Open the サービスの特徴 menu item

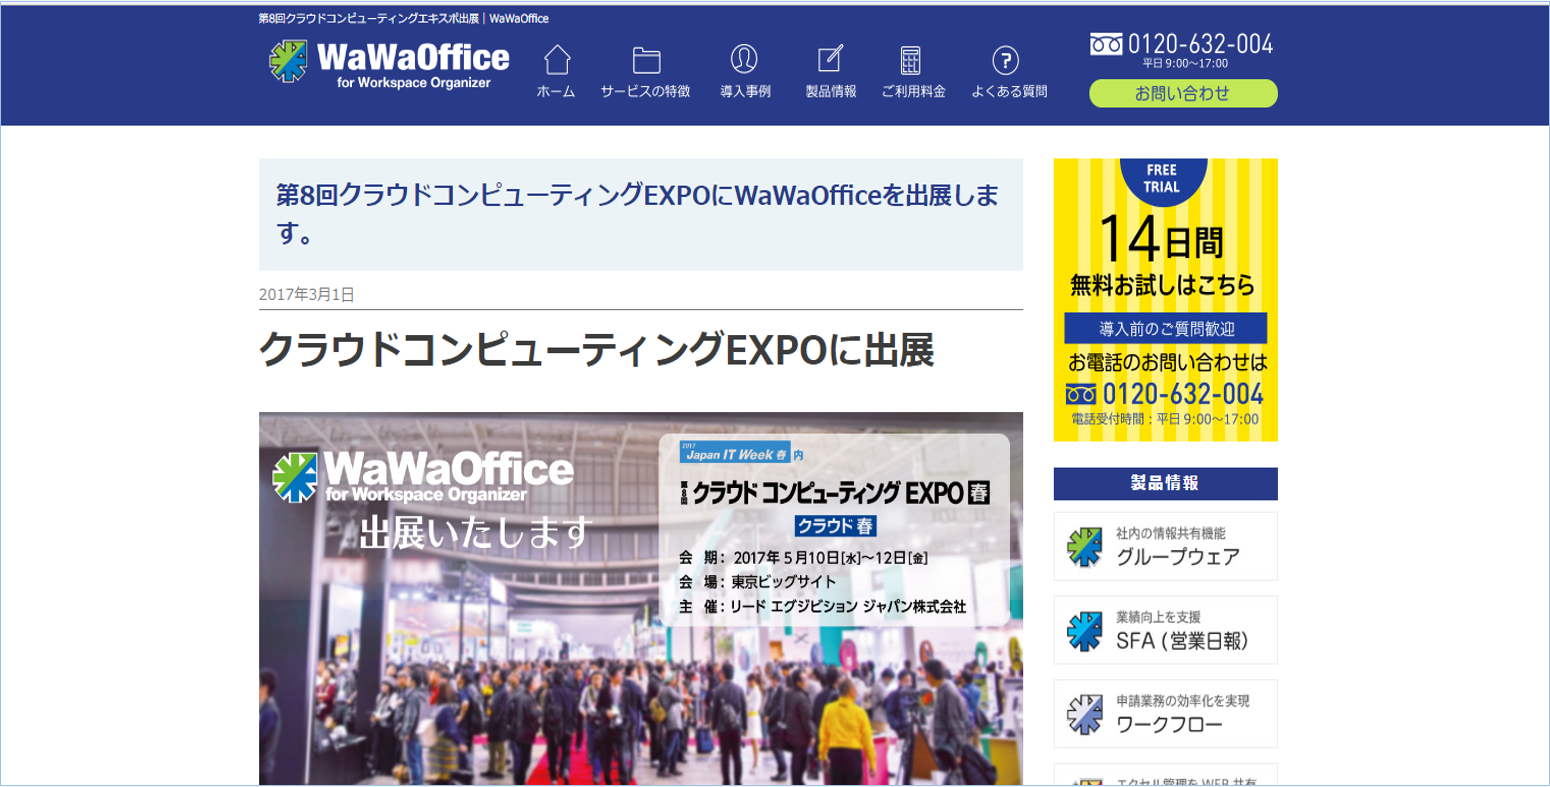645,91
